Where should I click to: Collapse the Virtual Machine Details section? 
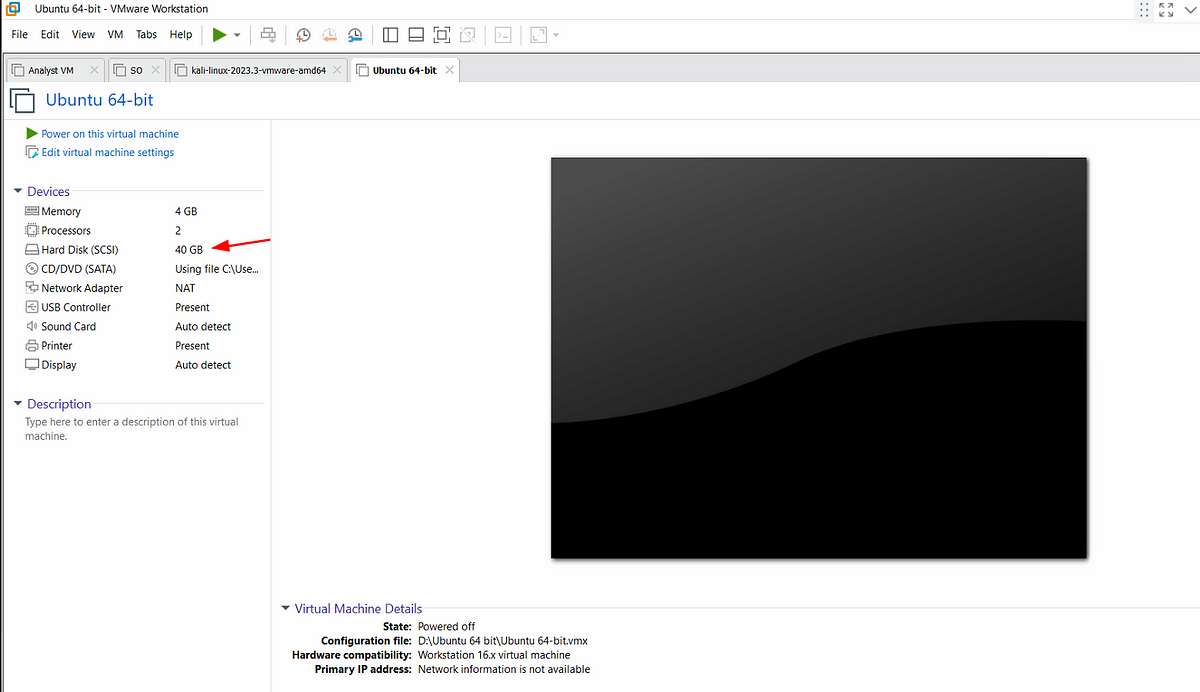click(285, 608)
